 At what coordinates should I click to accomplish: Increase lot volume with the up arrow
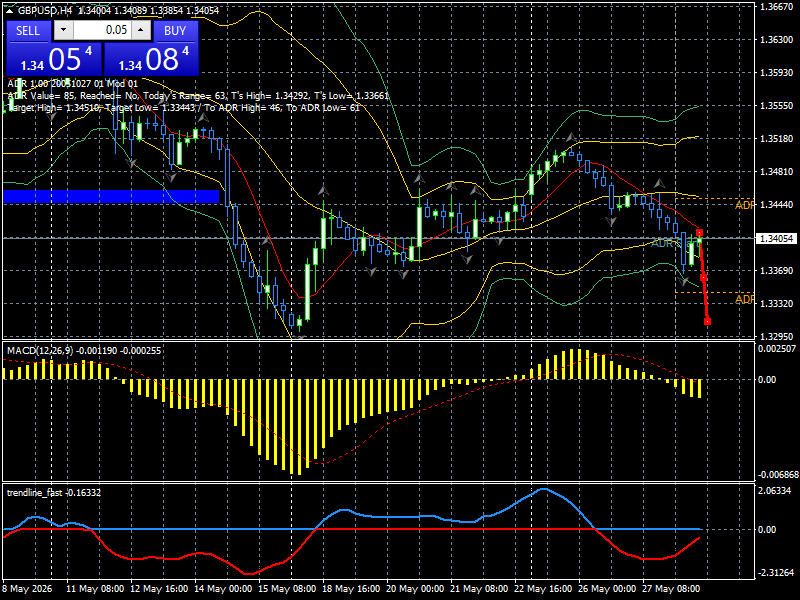[x=141, y=30]
